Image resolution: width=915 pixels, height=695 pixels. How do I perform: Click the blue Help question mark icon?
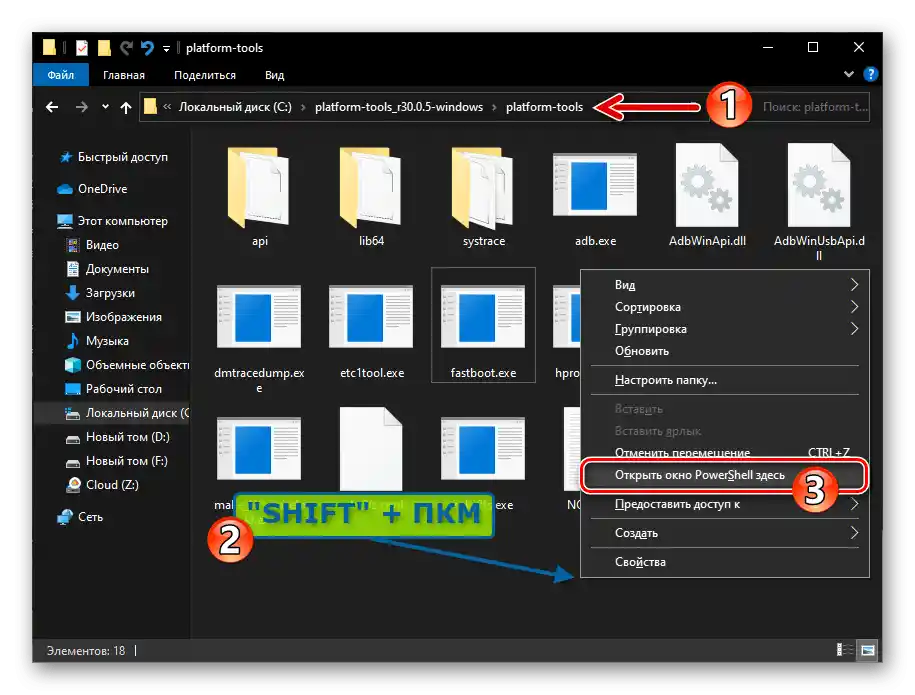[x=870, y=75]
